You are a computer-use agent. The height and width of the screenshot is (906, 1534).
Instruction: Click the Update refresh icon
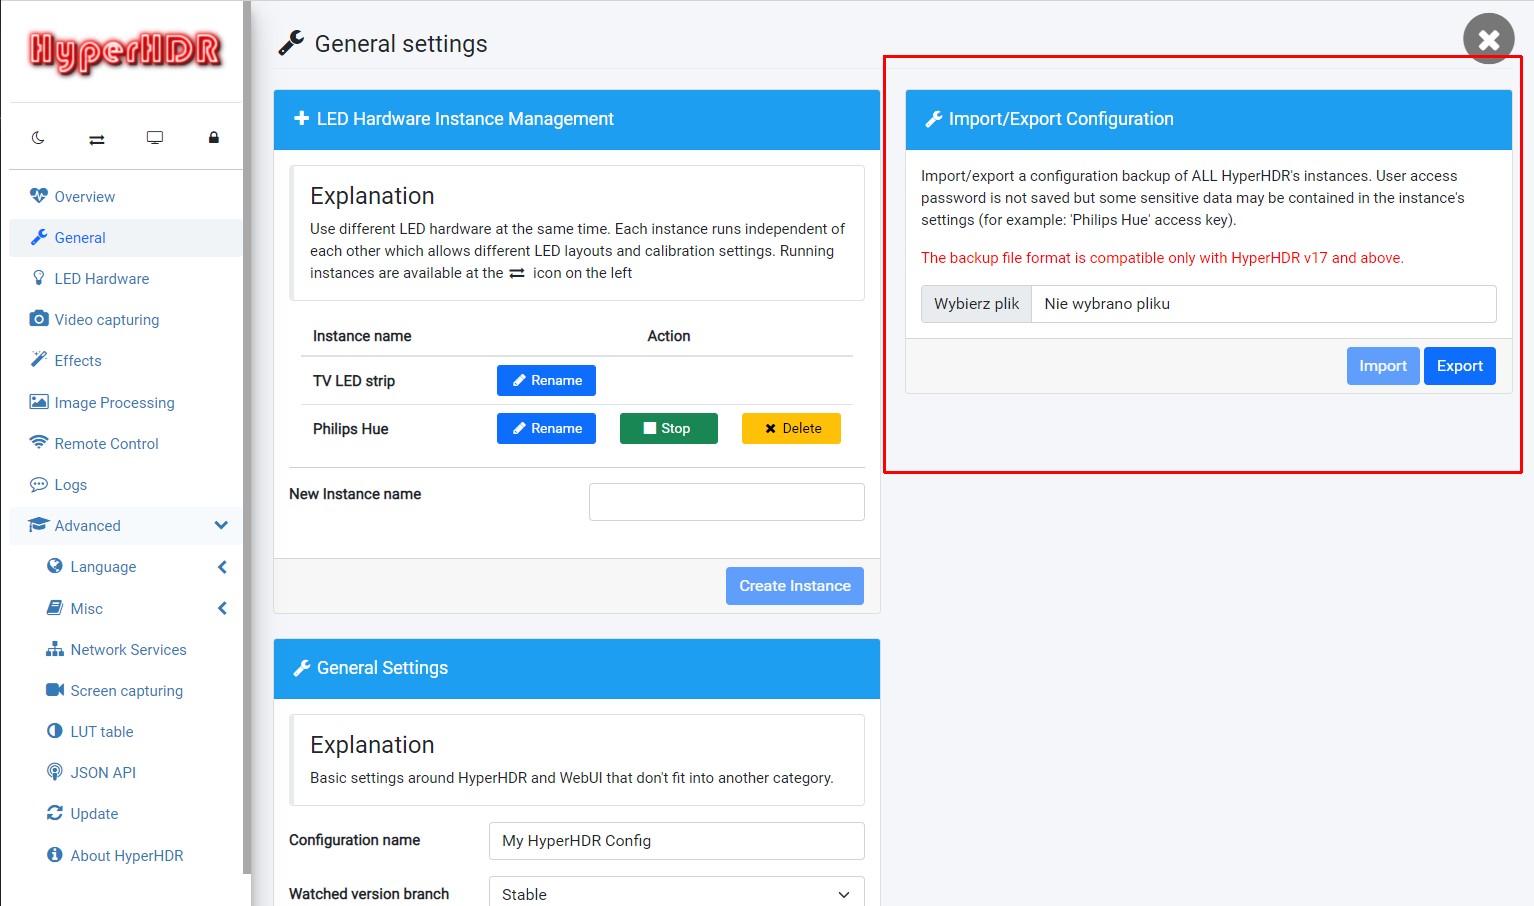coord(55,813)
